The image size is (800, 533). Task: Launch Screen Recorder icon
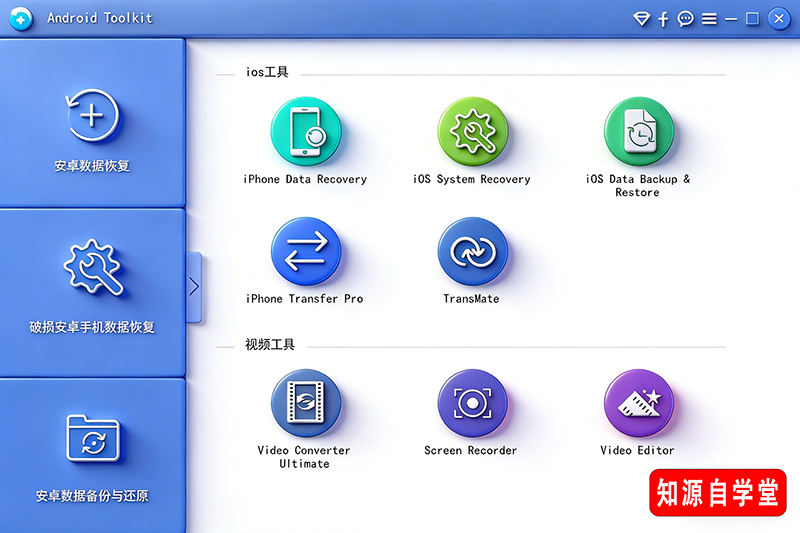pyautogui.click(x=472, y=403)
